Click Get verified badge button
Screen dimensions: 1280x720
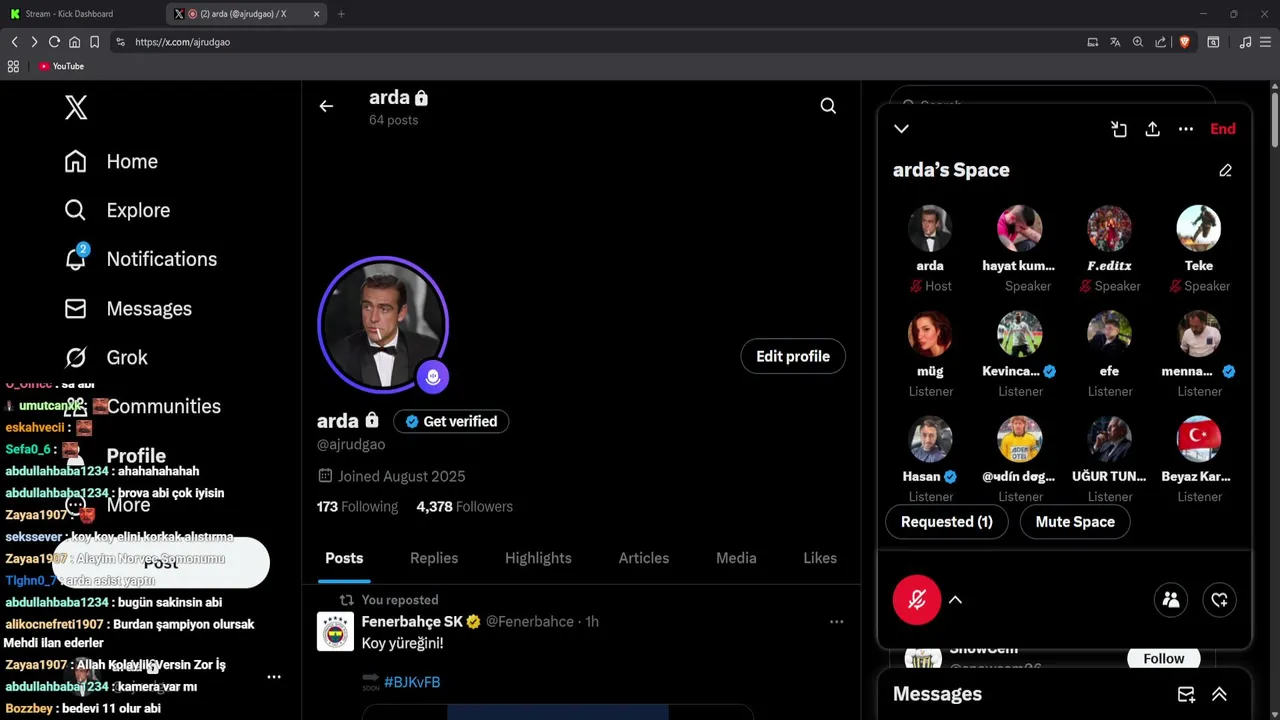click(451, 421)
